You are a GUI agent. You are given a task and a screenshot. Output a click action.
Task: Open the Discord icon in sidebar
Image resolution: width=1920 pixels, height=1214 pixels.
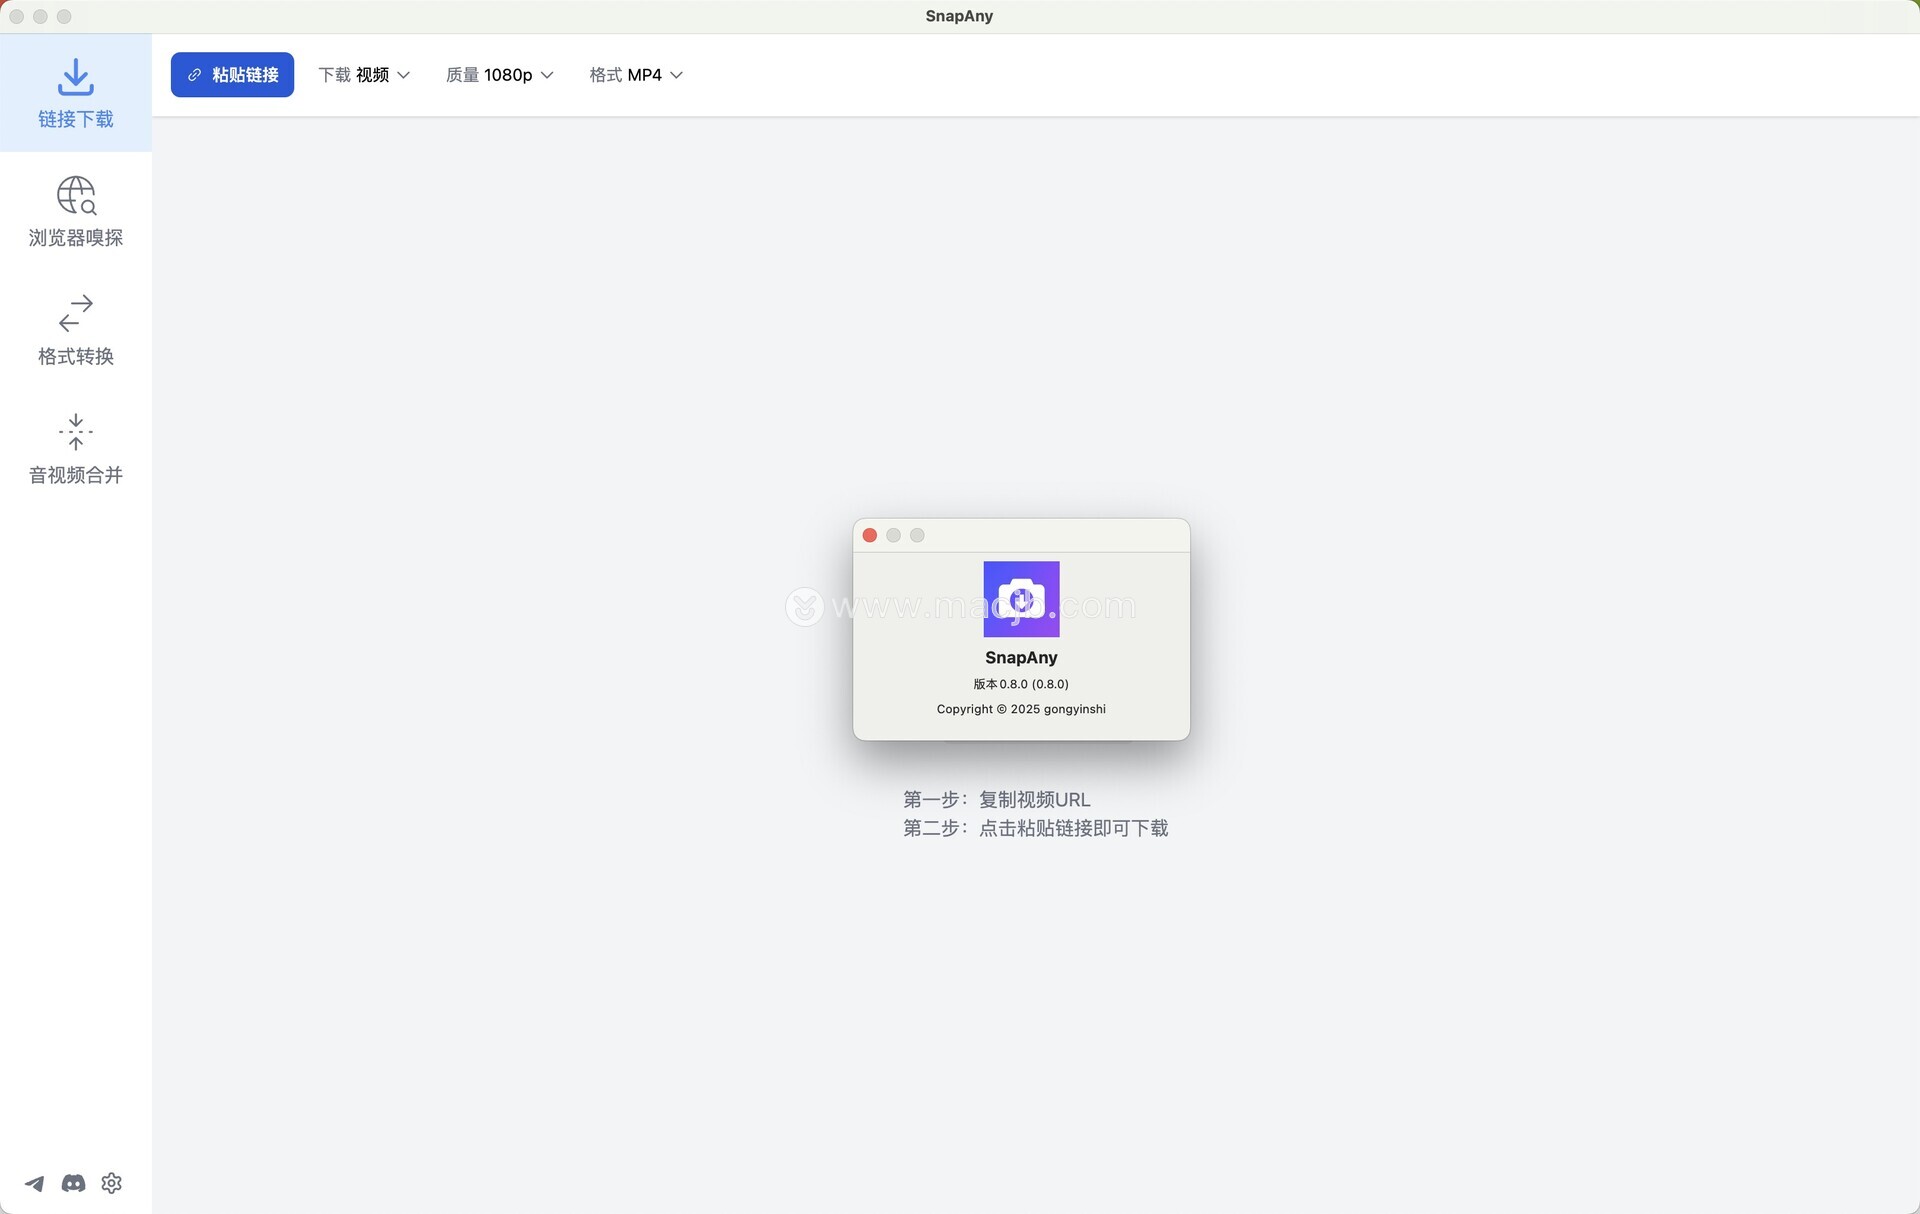pos(73,1183)
